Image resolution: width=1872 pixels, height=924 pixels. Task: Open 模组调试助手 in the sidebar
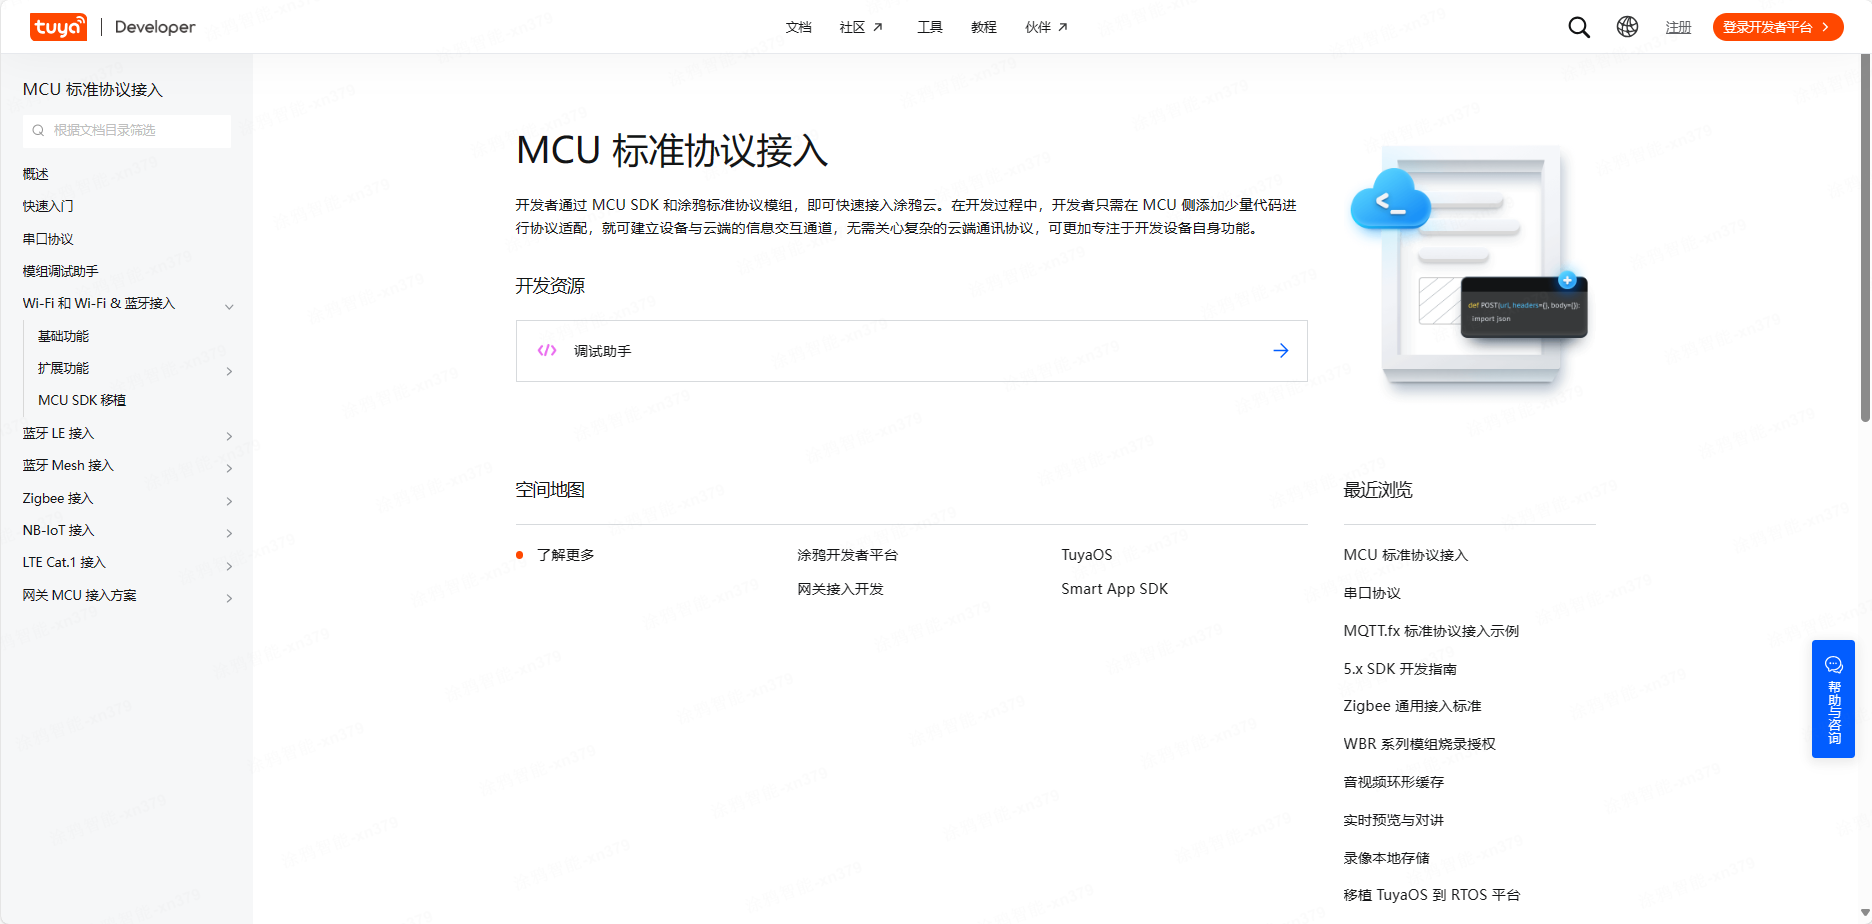tap(60, 271)
